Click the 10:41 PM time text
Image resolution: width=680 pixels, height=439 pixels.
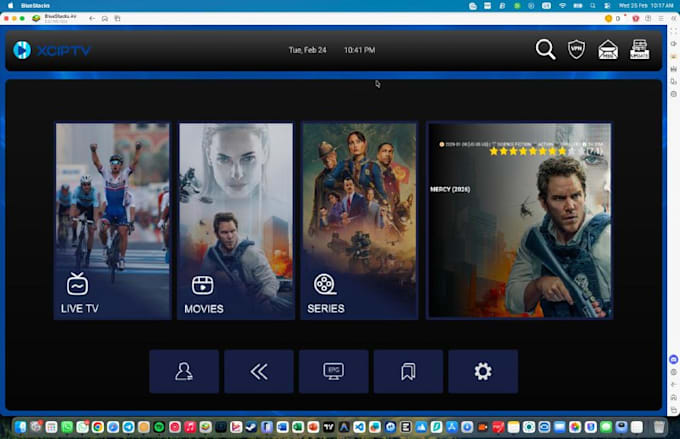(360, 50)
